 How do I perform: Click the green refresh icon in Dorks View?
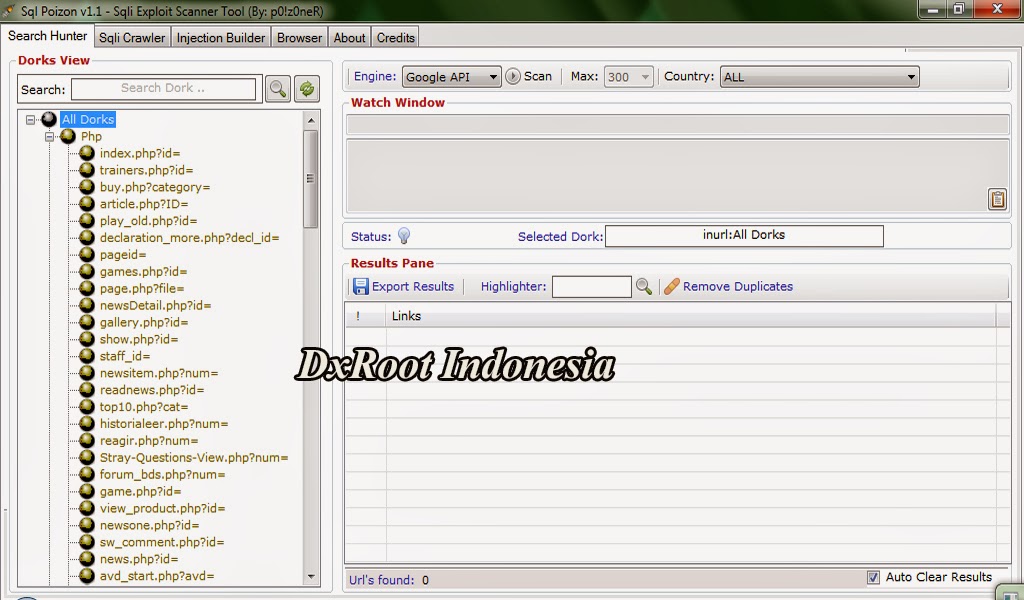coord(307,88)
